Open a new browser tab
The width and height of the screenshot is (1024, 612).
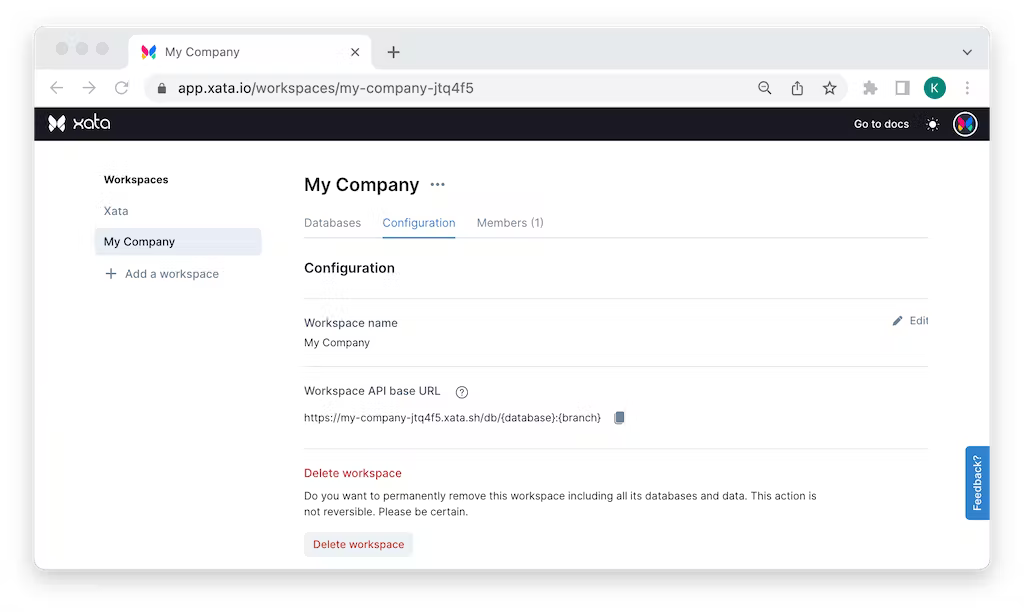[393, 52]
